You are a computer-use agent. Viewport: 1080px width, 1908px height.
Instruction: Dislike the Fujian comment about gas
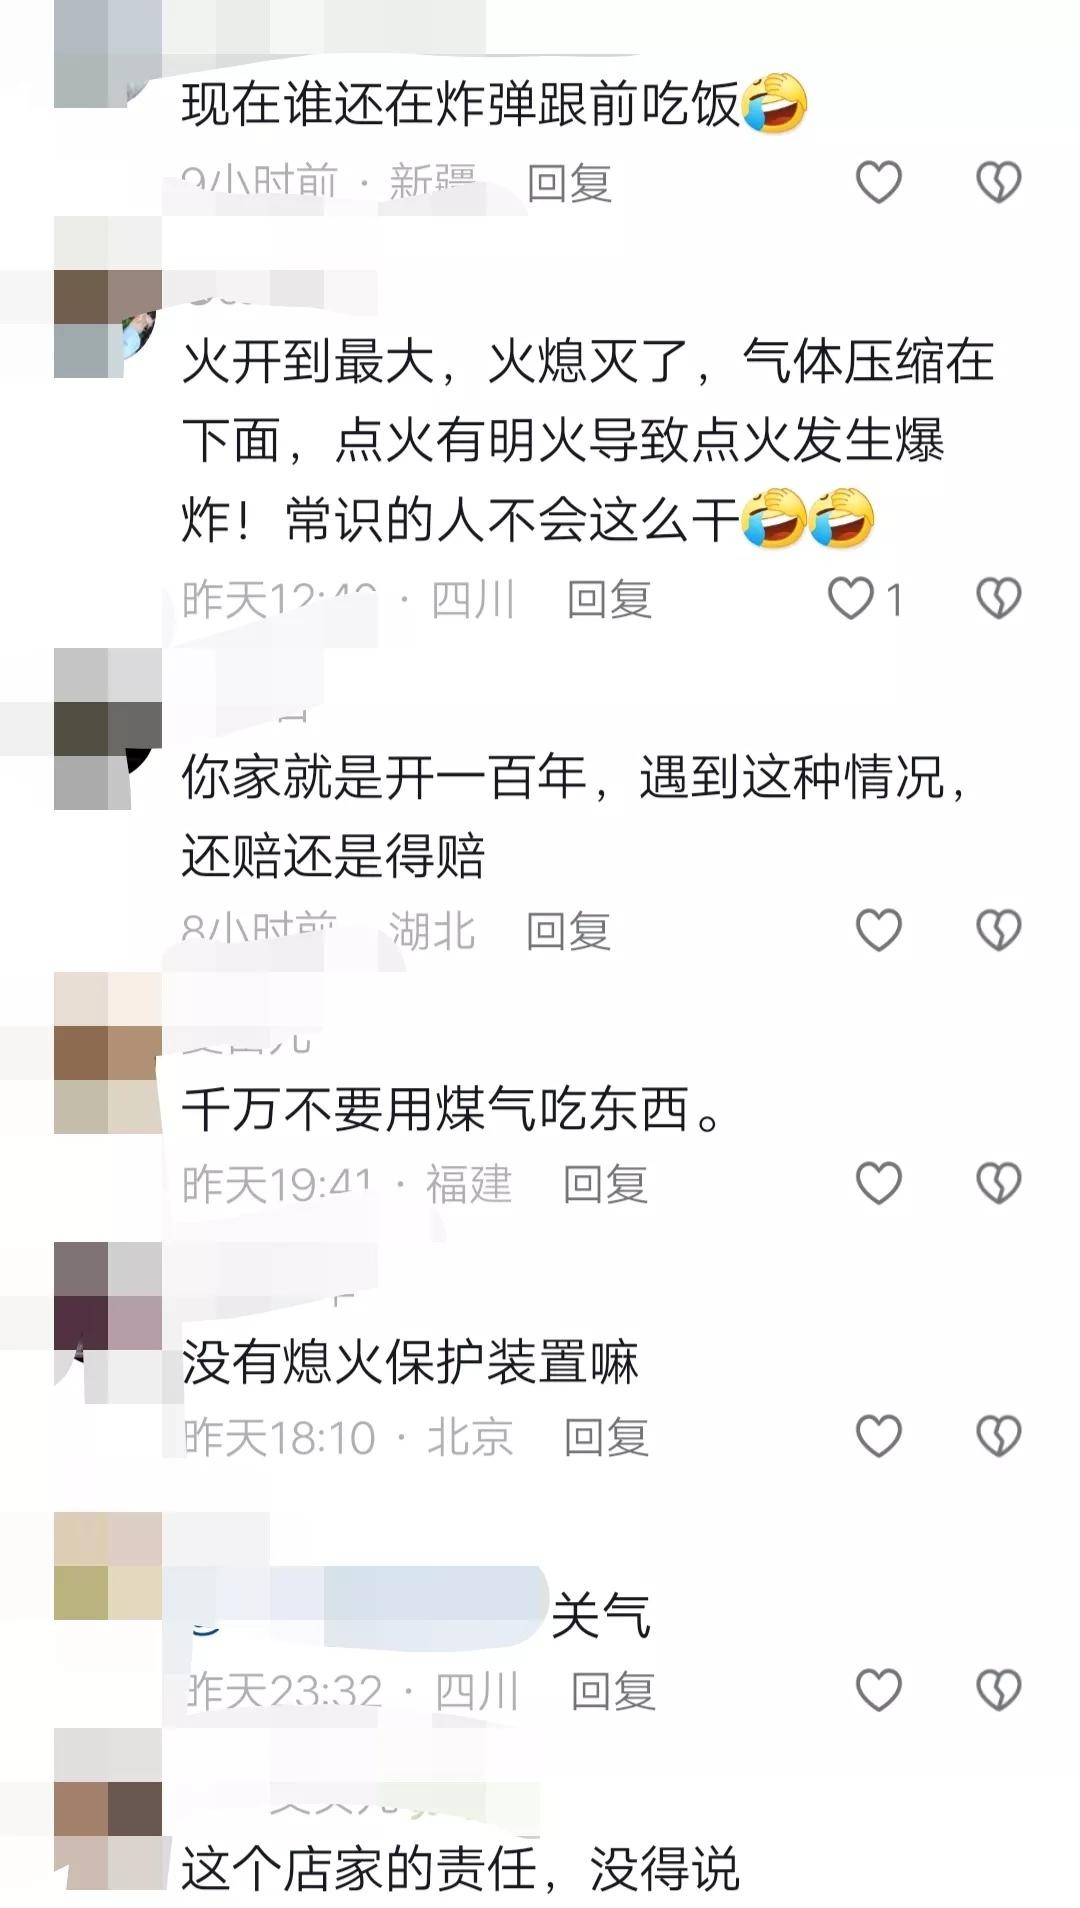[x=998, y=1183]
